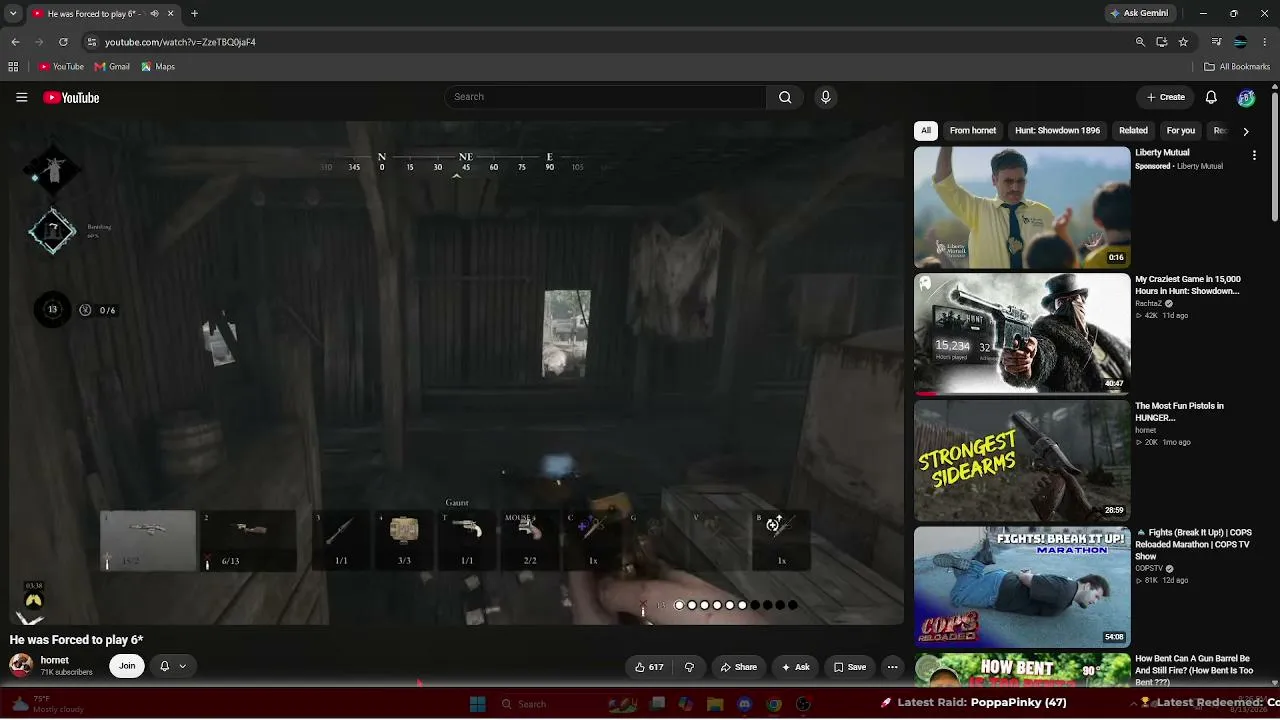
Task: Click the Create button
Action: pos(1166,97)
